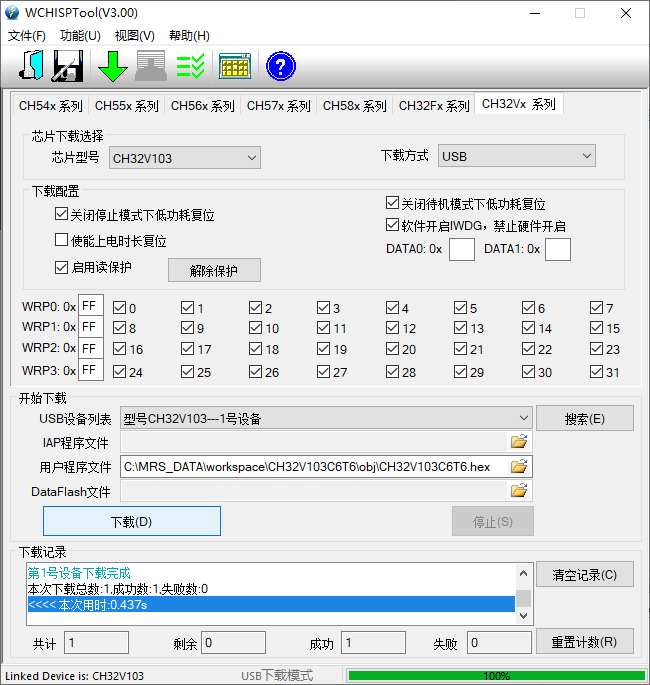650x685 pixels.
Task: Click the open file door icon in toolbar
Action: click(31, 66)
